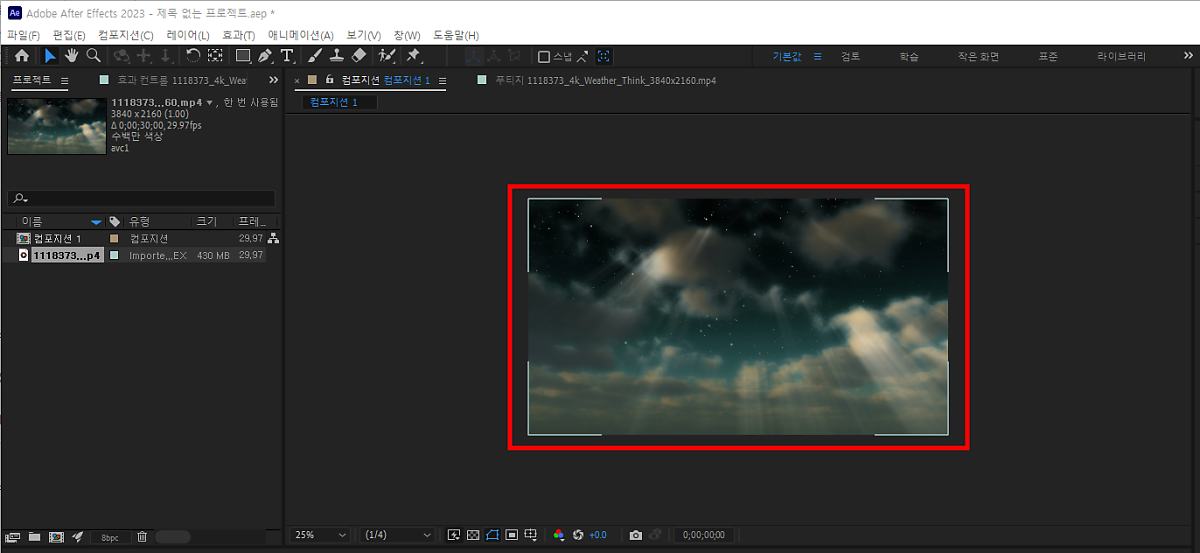Expand the hidden panel tabs chevron
This screenshot has width=1200, height=553.
pyautogui.click(x=274, y=80)
